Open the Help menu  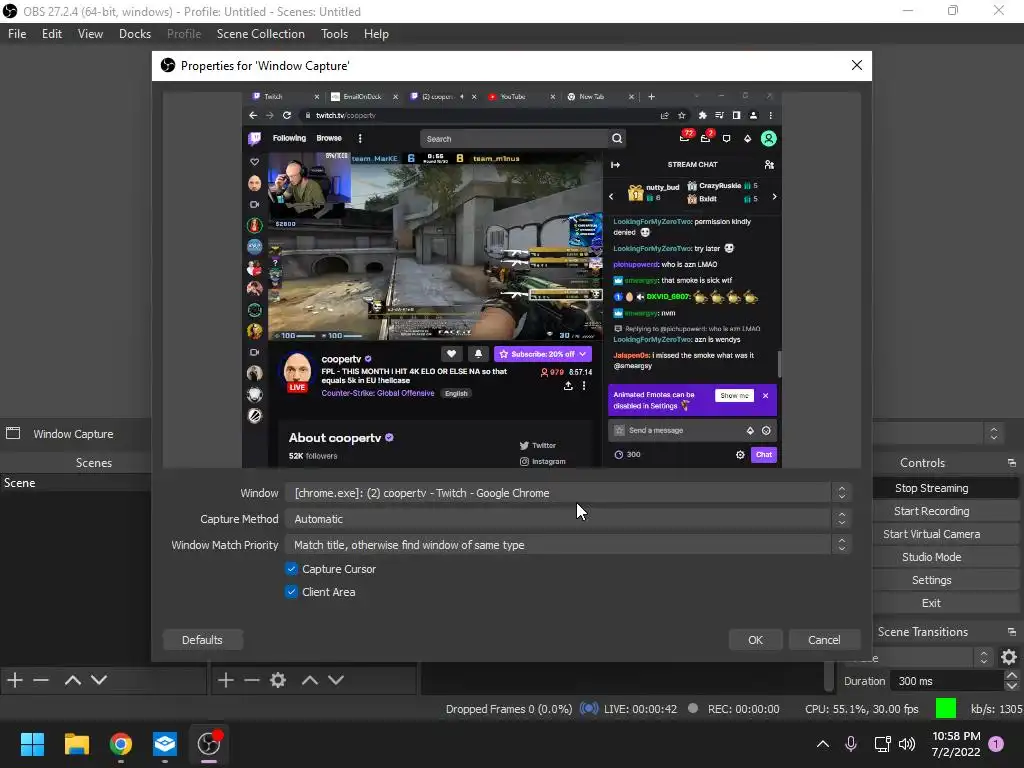pos(376,34)
